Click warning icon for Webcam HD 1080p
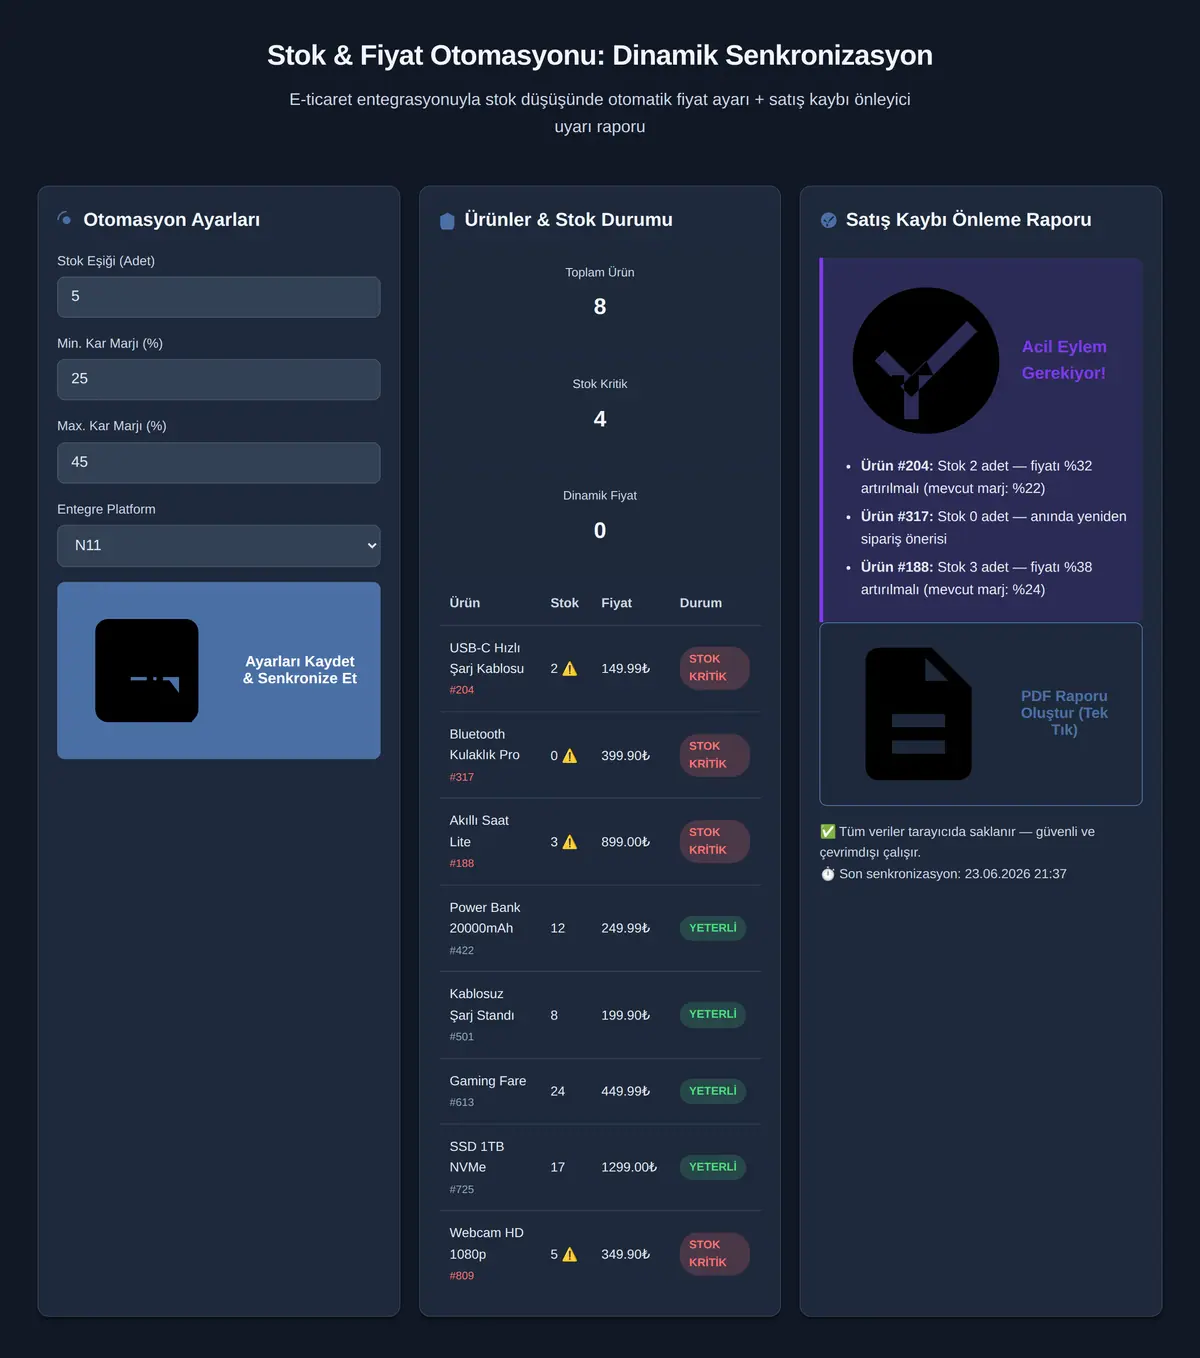 (x=570, y=1254)
